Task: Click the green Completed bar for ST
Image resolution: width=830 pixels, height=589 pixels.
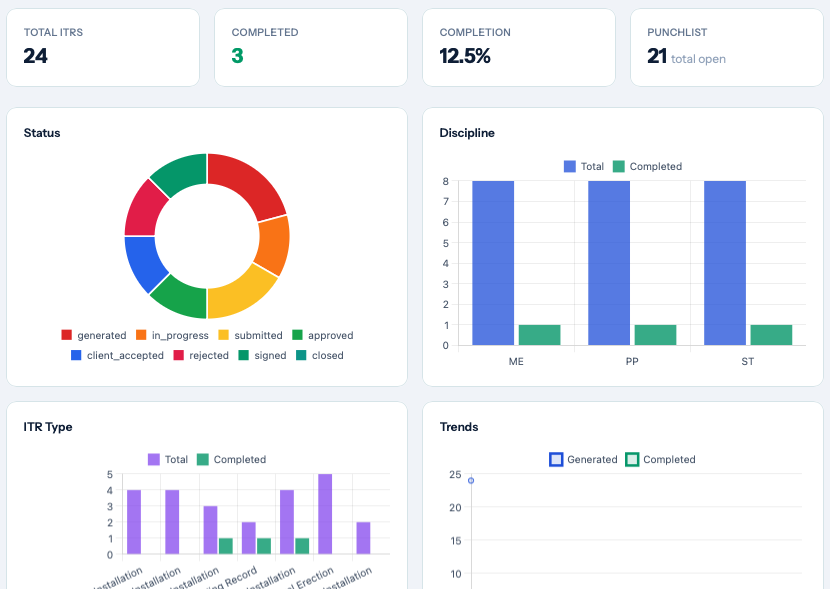Action: pos(771,335)
